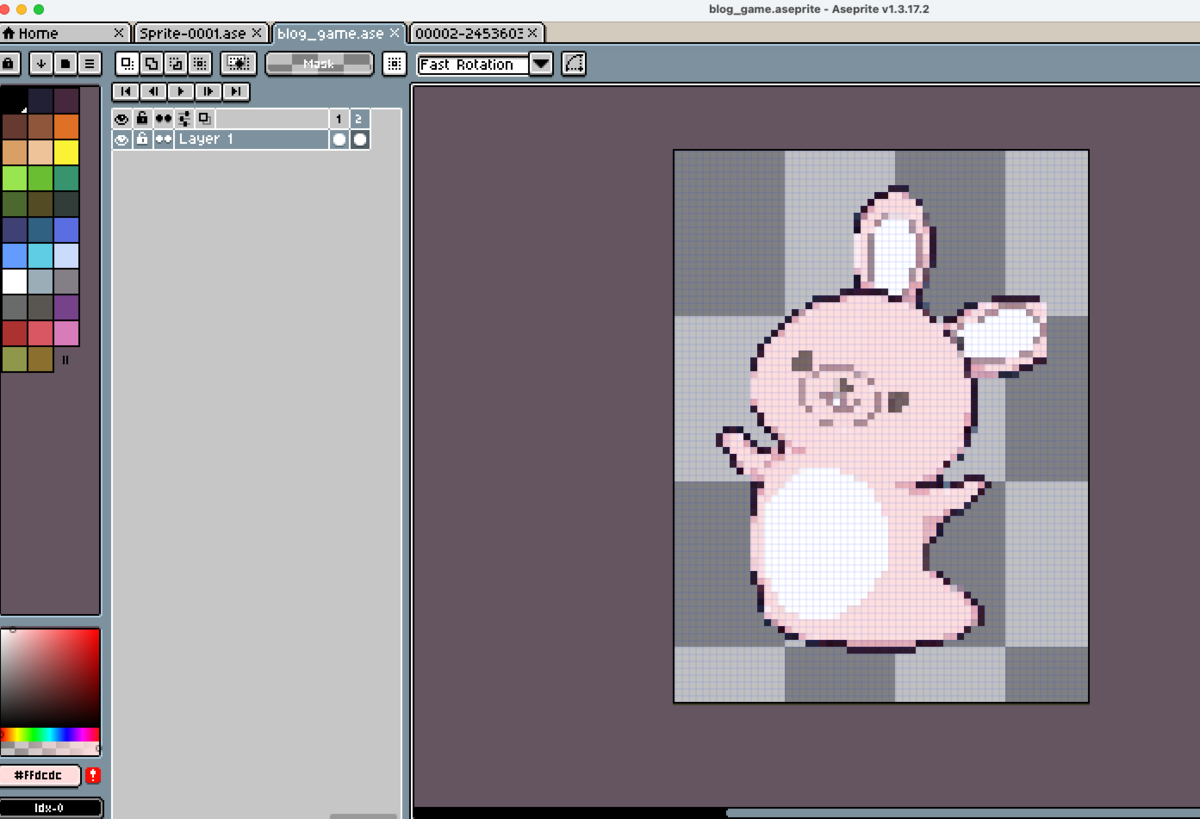Viewport: 1200px width, 819px height.
Task: Open the dynamics button beside rotation dropdown
Action: tap(573, 63)
